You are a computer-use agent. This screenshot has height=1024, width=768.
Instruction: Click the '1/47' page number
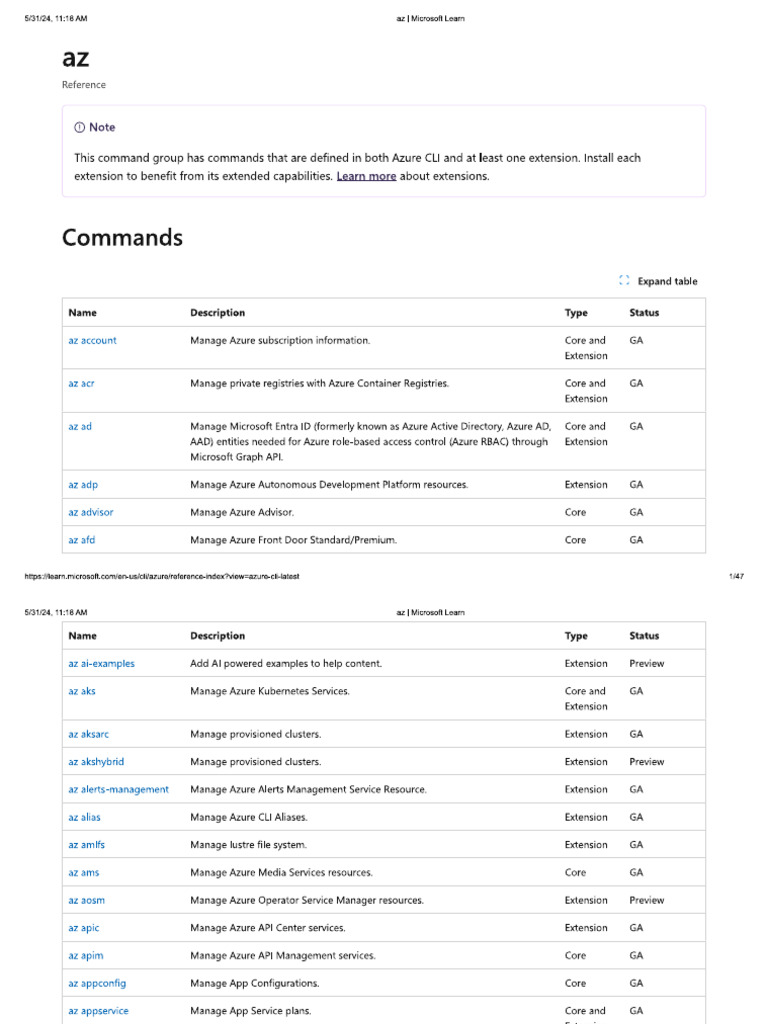pos(736,576)
